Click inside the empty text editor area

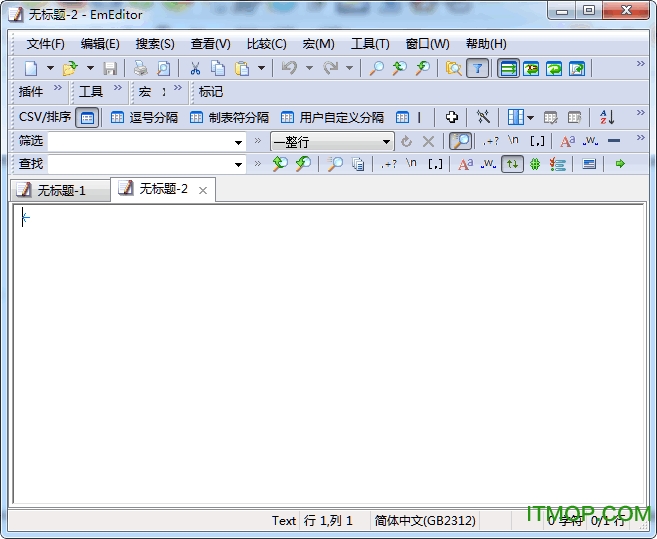(329, 352)
